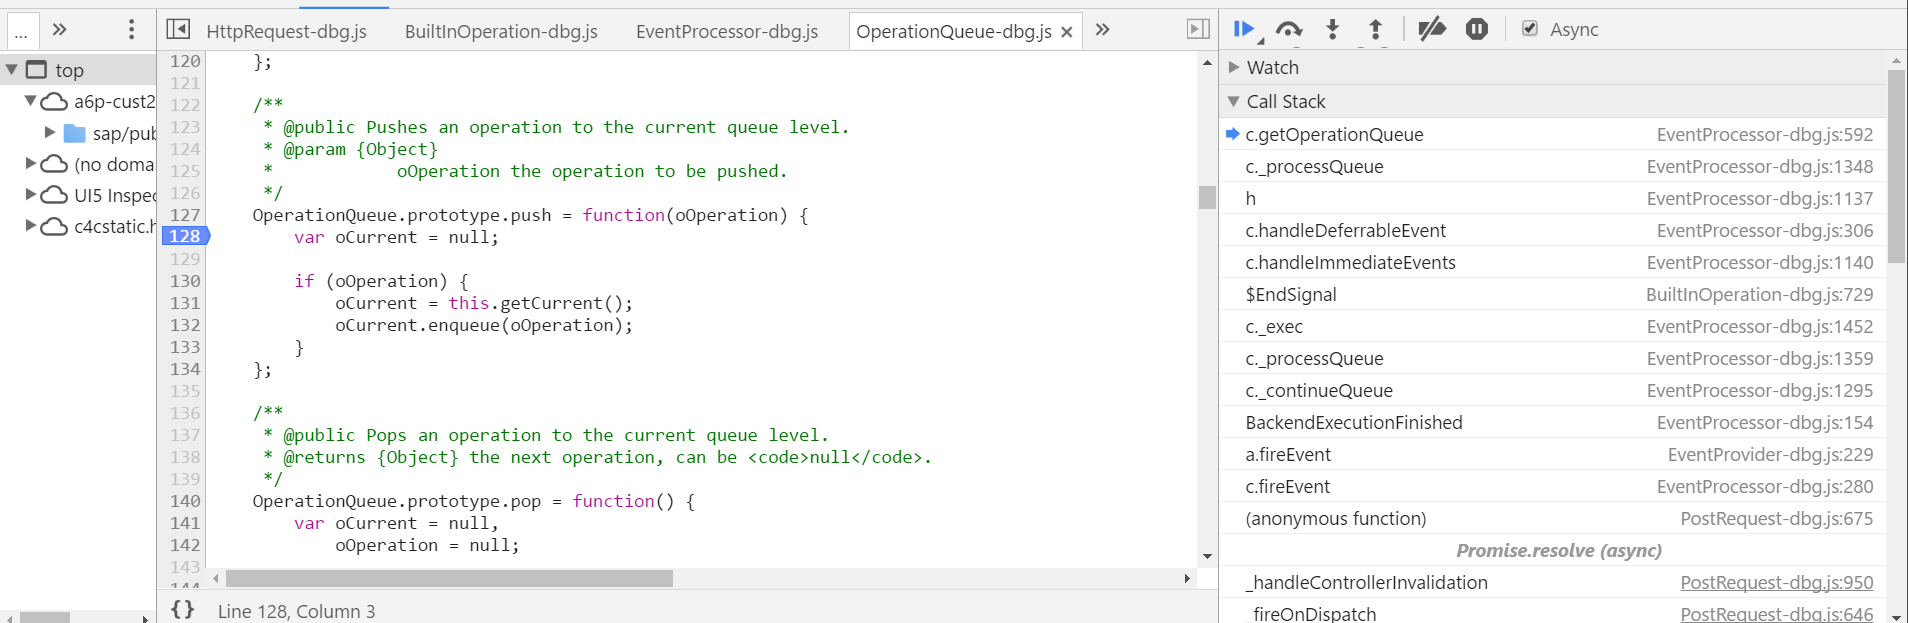Close the OperationQueue-dbg.js tab
Image resolution: width=1908 pixels, height=623 pixels.
[1067, 32]
